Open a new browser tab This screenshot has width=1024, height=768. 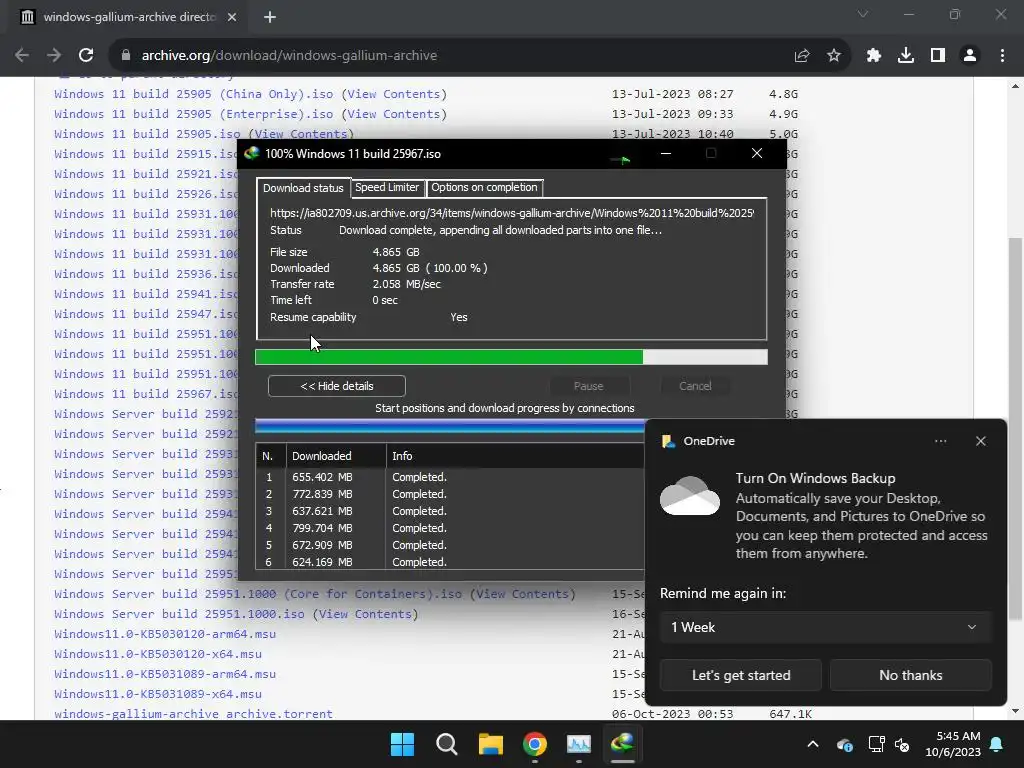tap(270, 17)
